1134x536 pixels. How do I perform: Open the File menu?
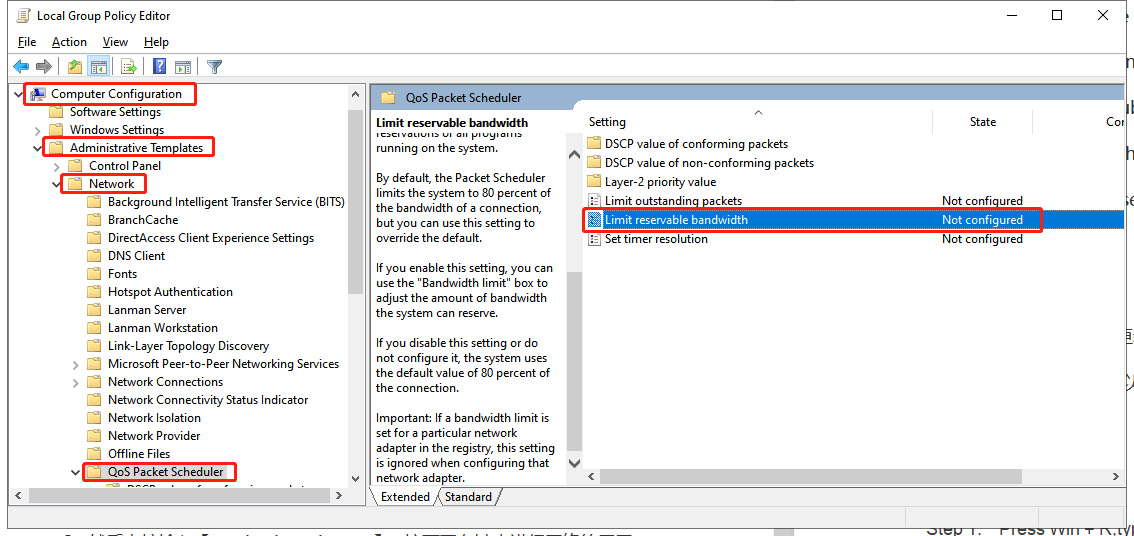[27, 42]
